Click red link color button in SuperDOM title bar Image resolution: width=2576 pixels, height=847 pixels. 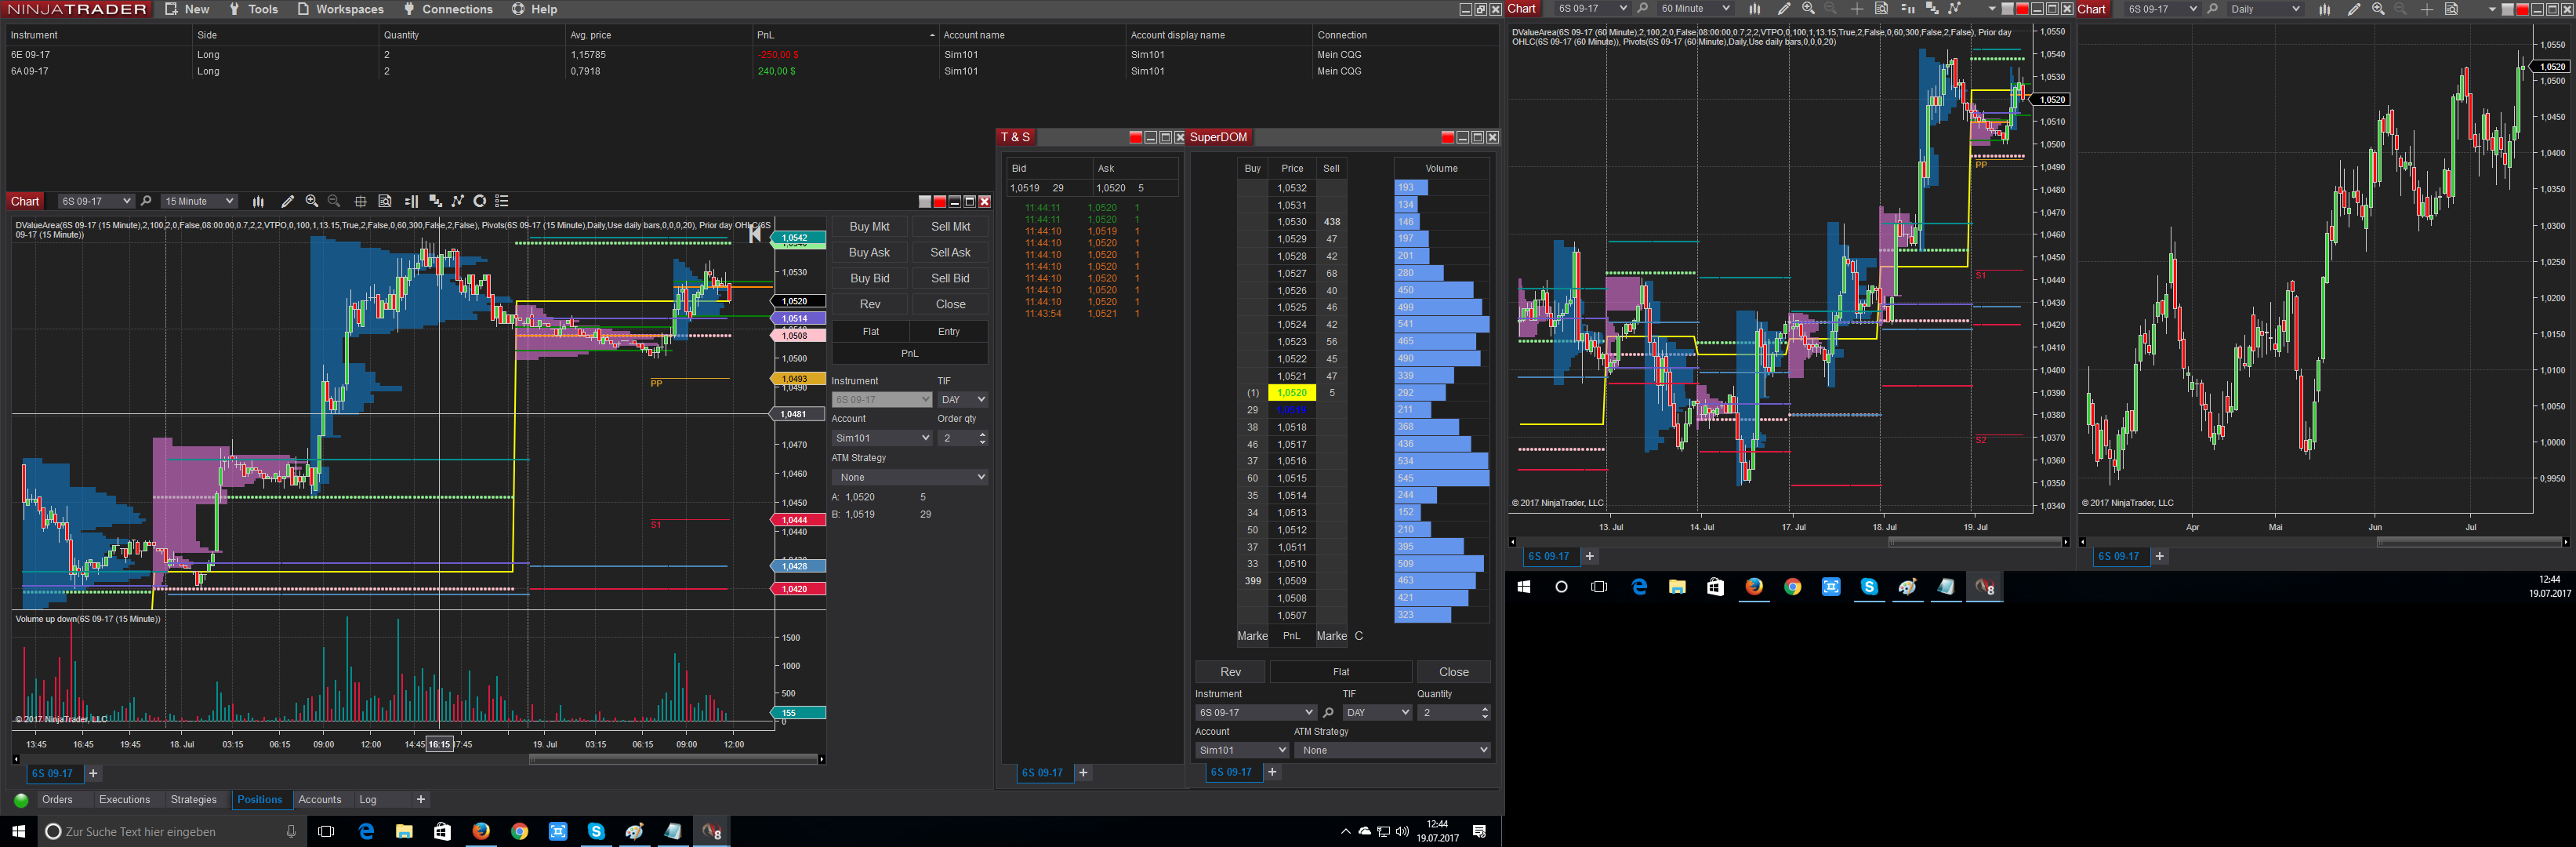pyautogui.click(x=1447, y=138)
